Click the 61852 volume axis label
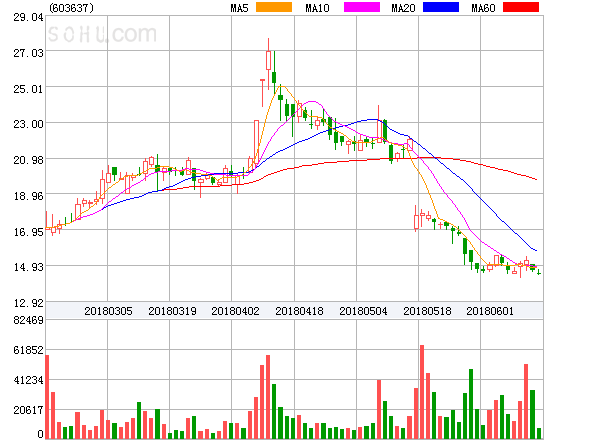The width and height of the screenshot is (600, 440). click(28, 350)
